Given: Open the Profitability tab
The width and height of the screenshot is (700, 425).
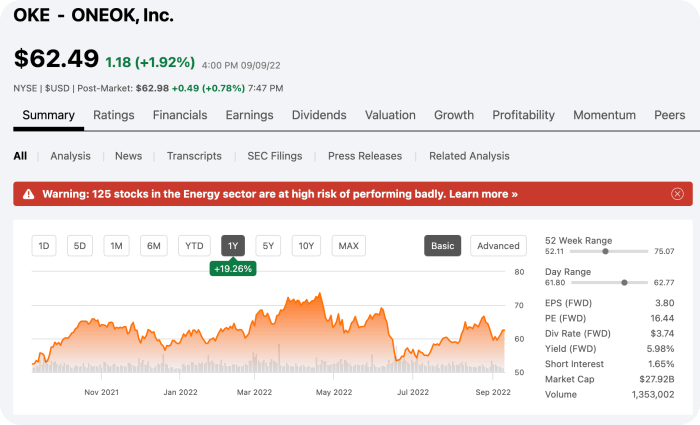Looking at the screenshot, I should (524, 115).
